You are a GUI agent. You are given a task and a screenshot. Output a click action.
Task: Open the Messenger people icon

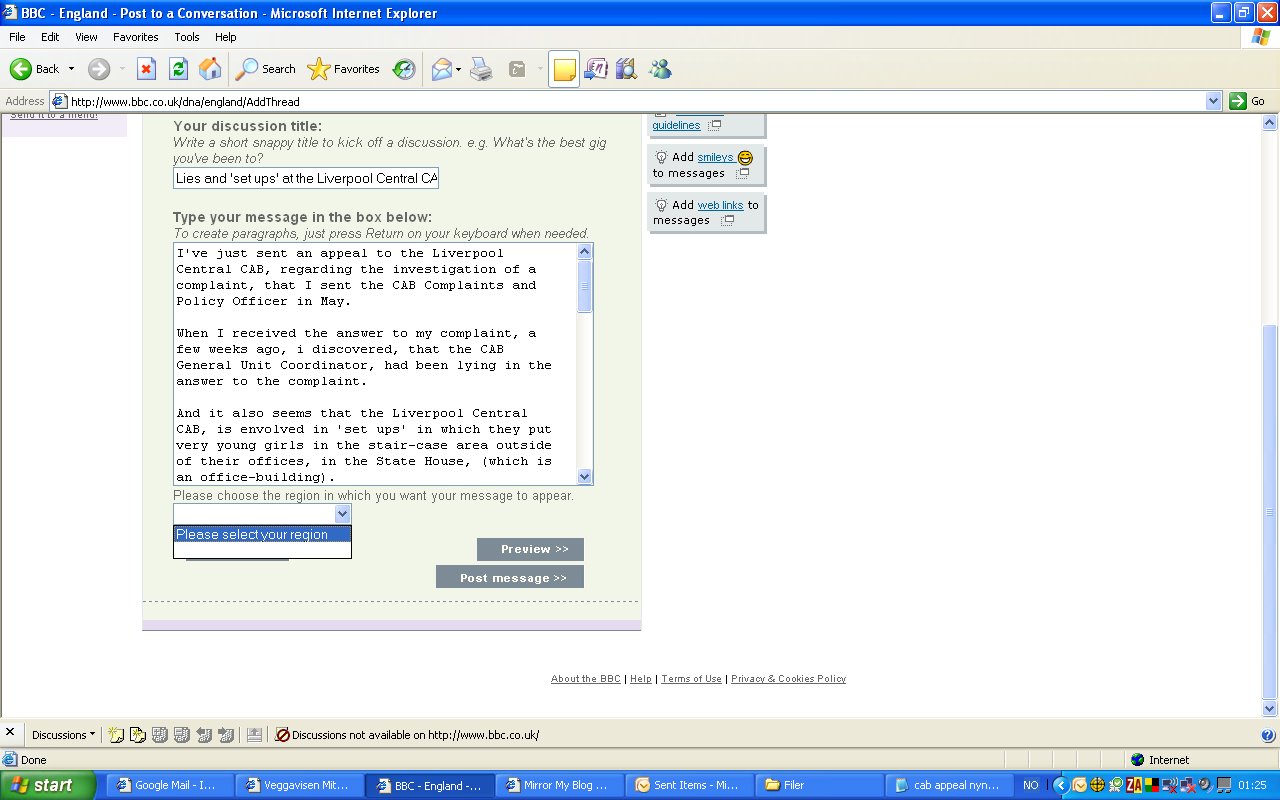pyautogui.click(x=659, y=69)
